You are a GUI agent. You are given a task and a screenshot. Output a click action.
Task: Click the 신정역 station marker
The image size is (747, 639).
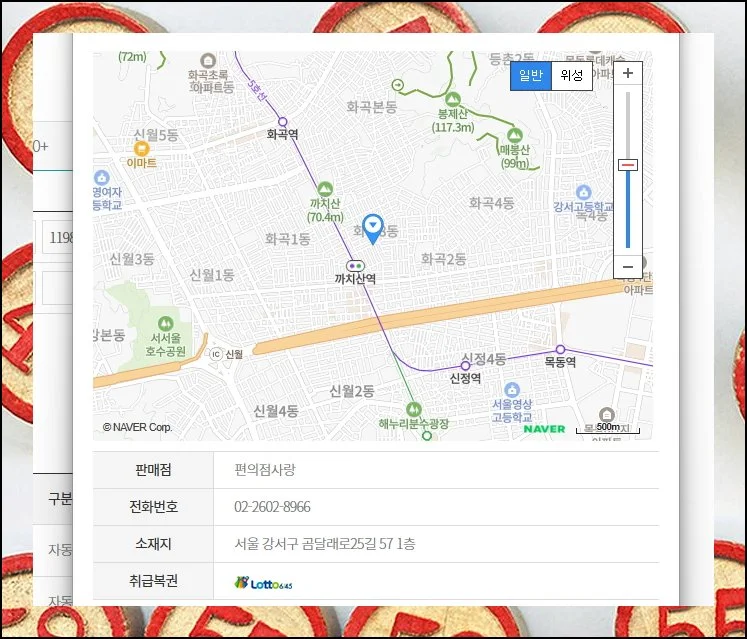[x=465, y=365]
